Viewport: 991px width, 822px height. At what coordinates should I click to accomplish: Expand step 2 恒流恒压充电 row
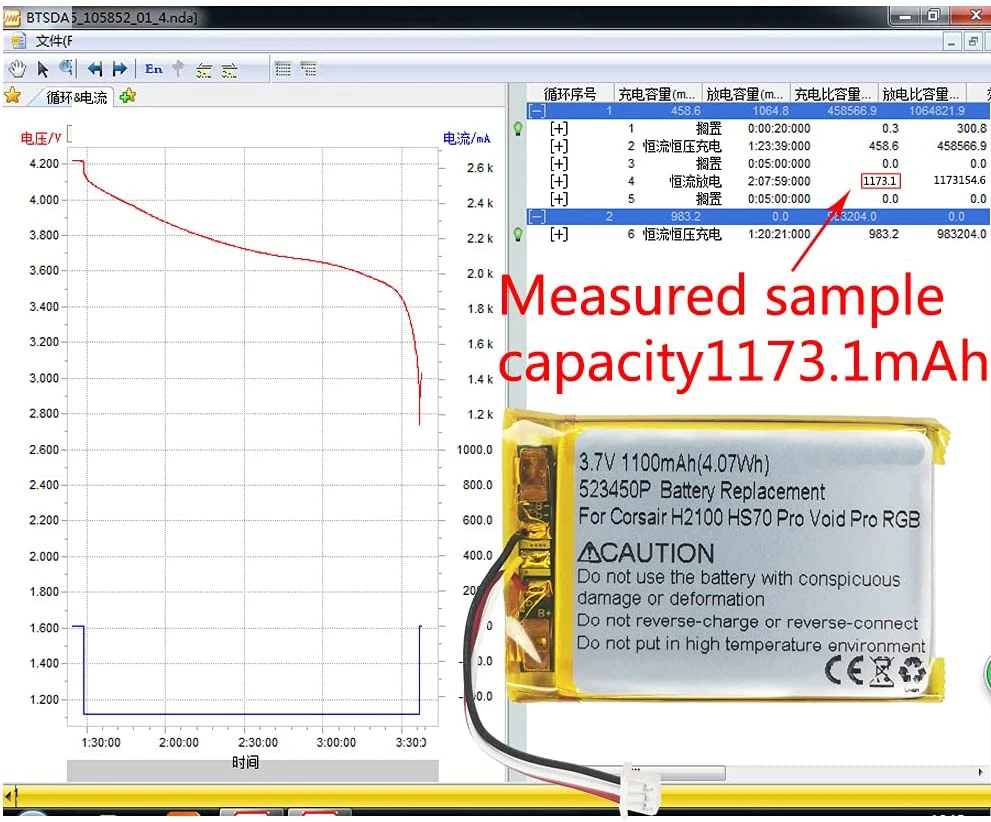pyautogui.click(x=559, y=147)
